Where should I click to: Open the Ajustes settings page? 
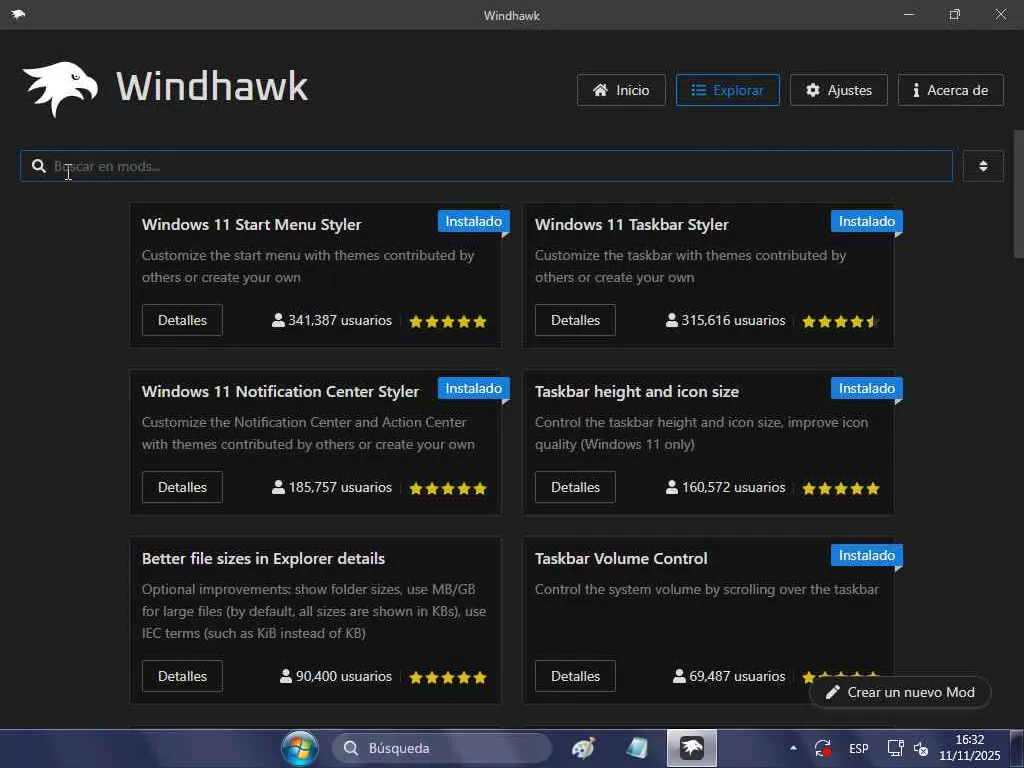(x=839, y=90)
